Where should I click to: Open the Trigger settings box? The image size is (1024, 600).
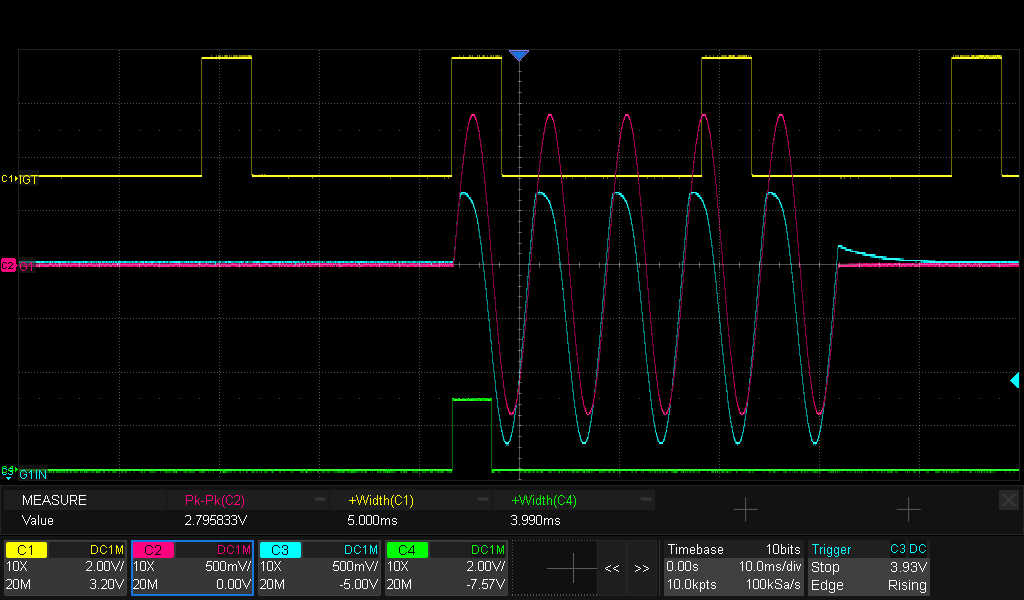[x=868, y=568]
